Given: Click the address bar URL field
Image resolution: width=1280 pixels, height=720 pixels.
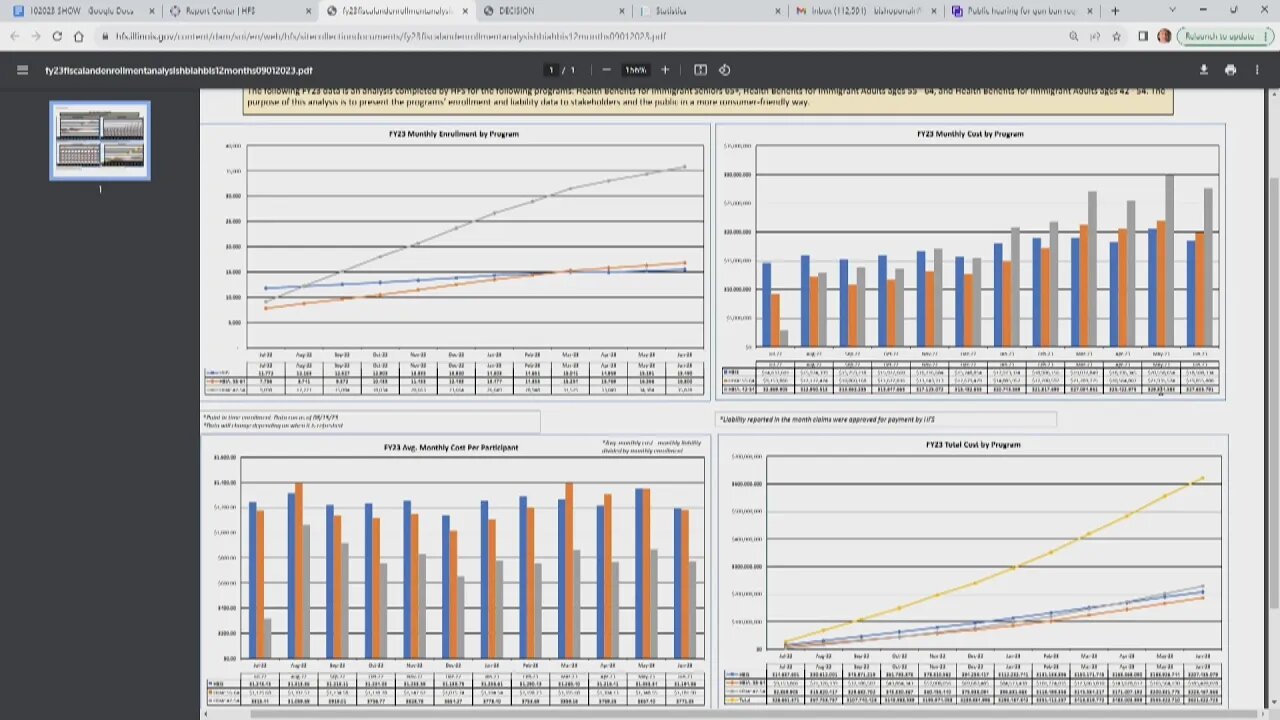Looking at the screenshot, I should pos(580,36).
